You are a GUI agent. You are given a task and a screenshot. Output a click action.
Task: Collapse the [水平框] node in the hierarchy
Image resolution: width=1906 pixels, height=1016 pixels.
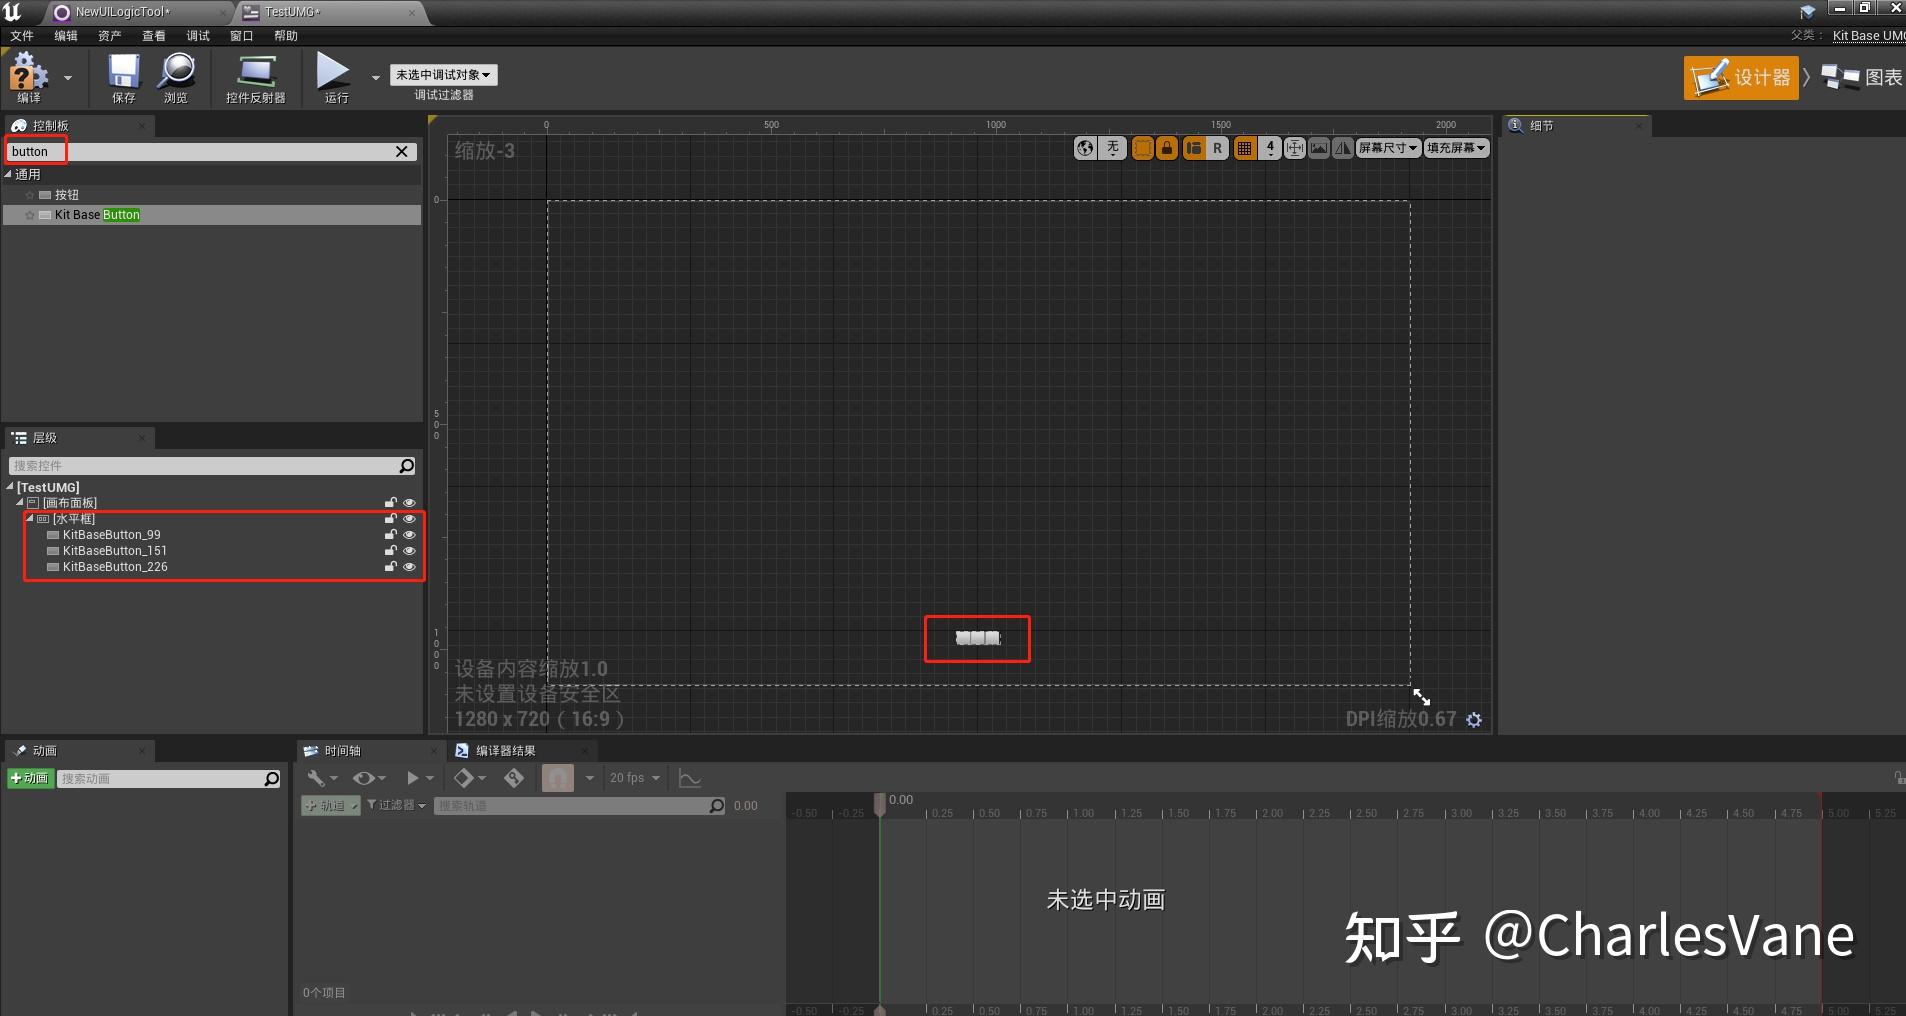click(29, 518)
